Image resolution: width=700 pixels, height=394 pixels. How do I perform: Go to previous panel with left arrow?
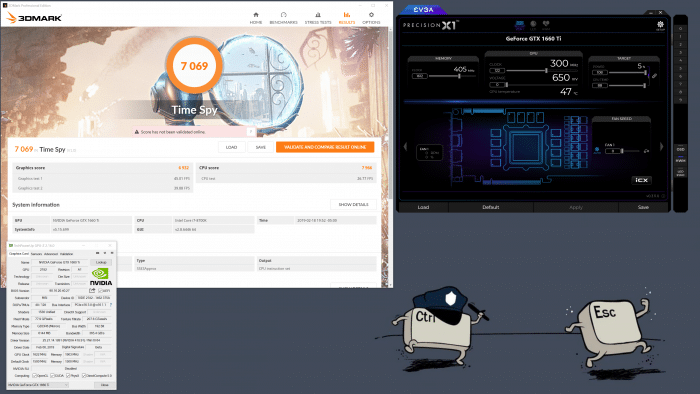click(x=405, y=146)
